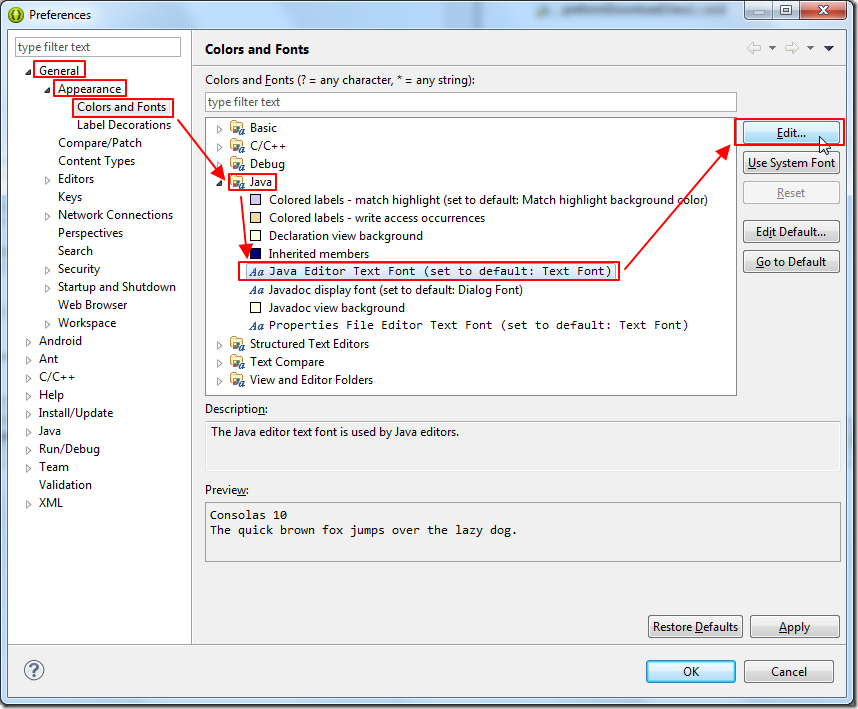This screenshot has height=709, width=858.
Task: Open the Perspectives preferences page
Action: [90, 233]
